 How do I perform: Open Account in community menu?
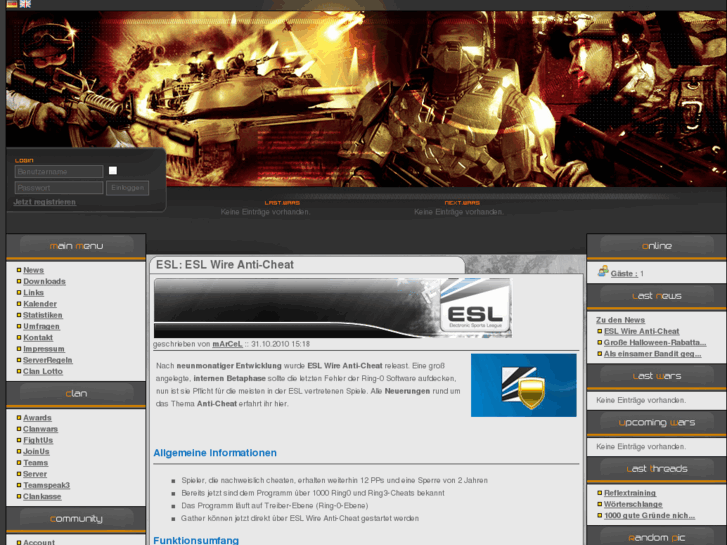tap(39, 542)
